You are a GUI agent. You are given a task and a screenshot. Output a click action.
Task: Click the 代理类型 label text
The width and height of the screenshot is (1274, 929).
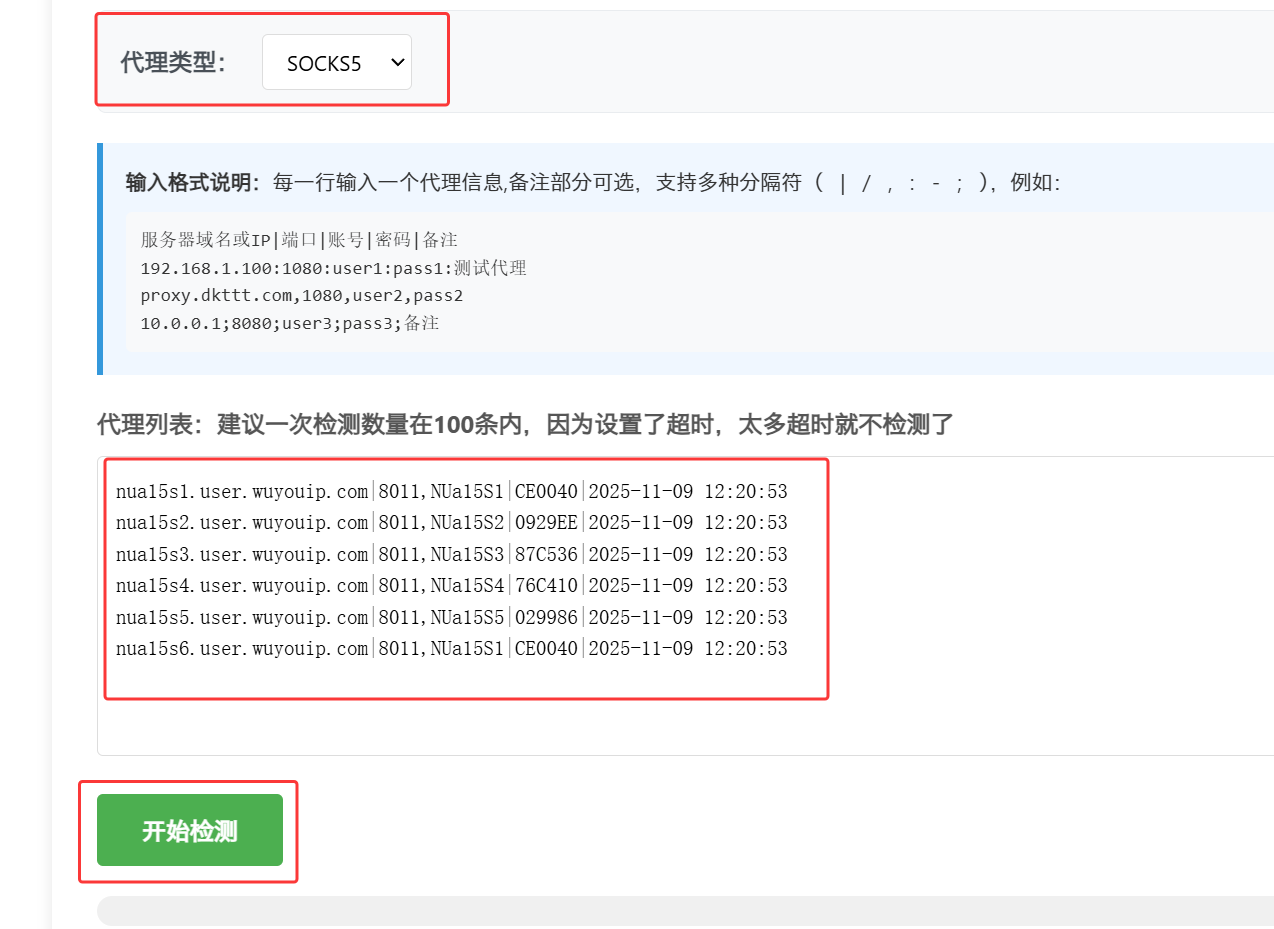pos(173,63)
